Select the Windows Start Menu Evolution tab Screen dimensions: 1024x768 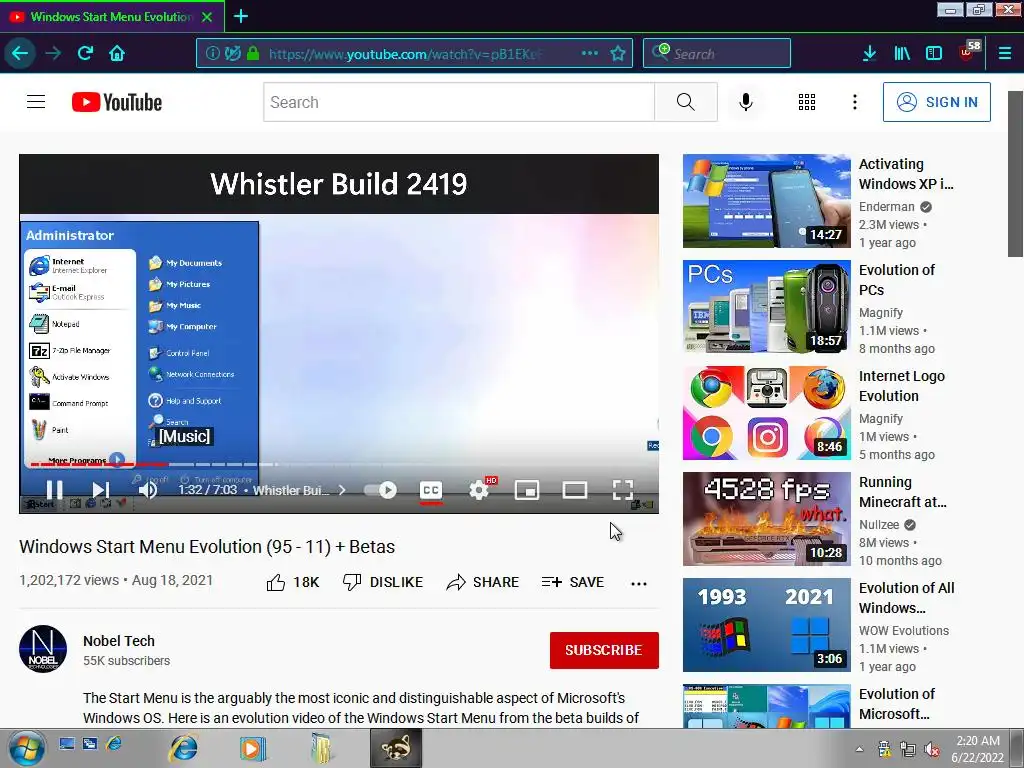tap(112, 16)
